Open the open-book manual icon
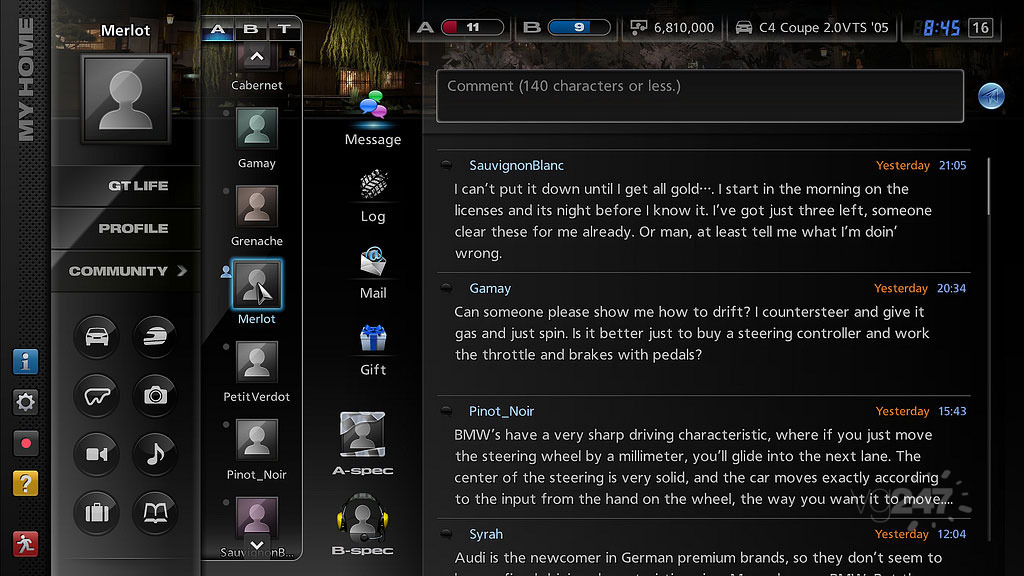 (155, 513)
